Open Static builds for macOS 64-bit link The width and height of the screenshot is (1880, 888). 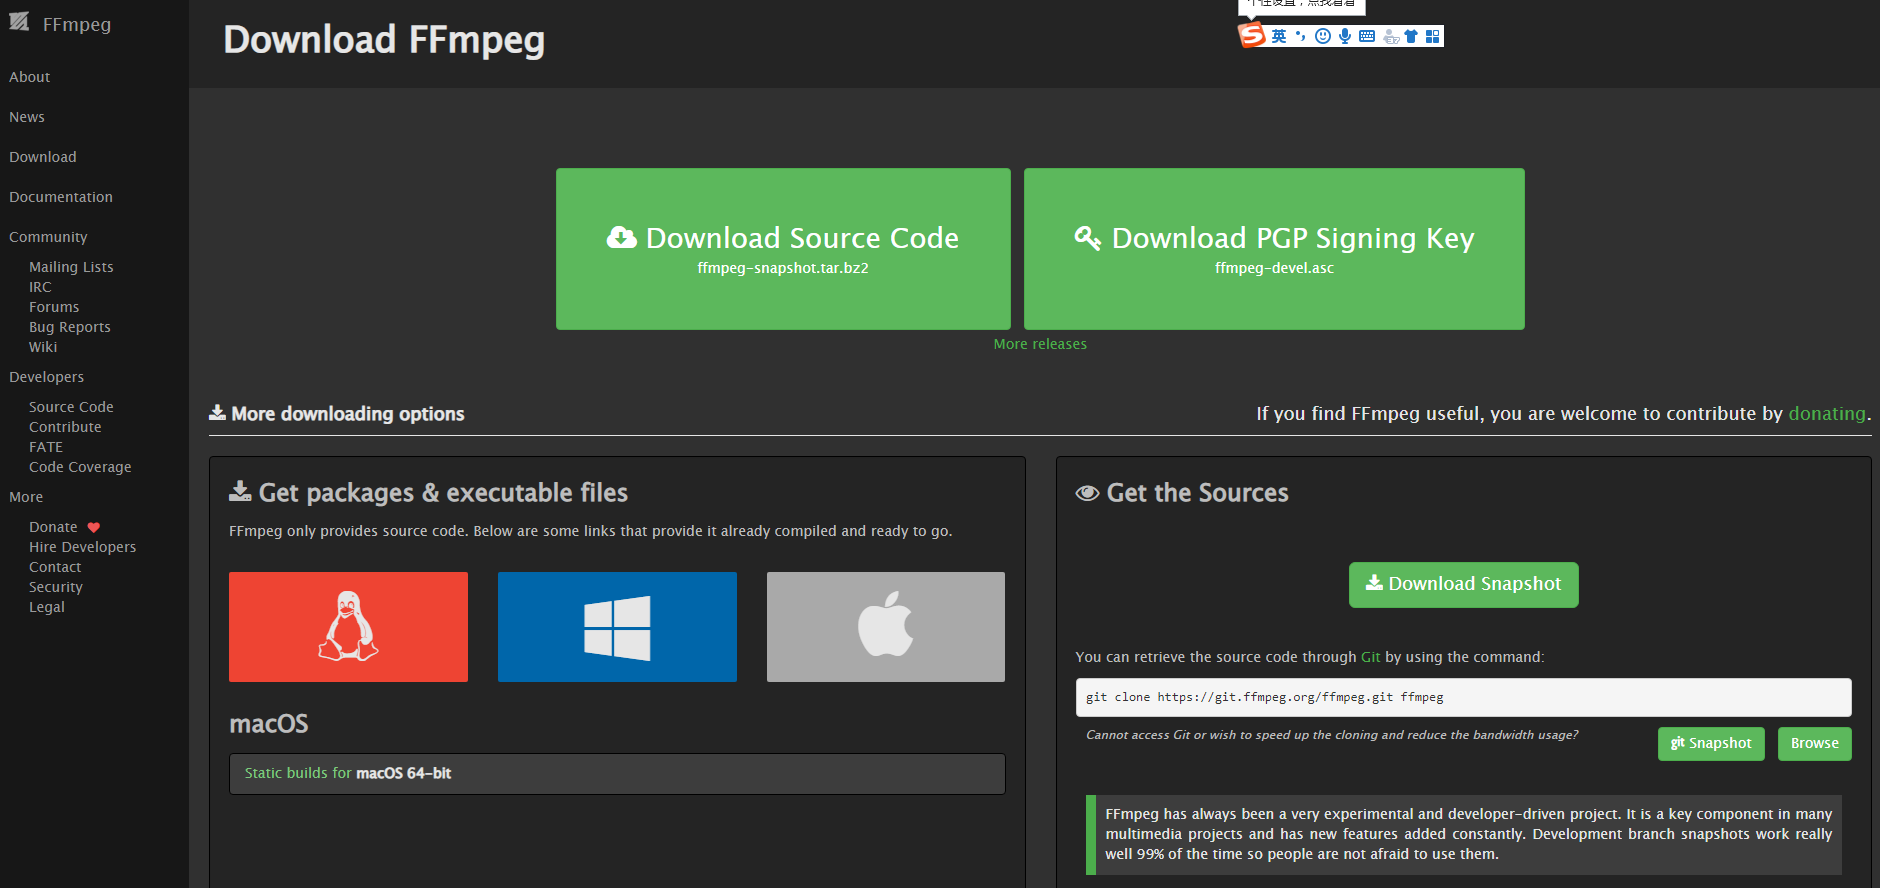pos(348,773)
